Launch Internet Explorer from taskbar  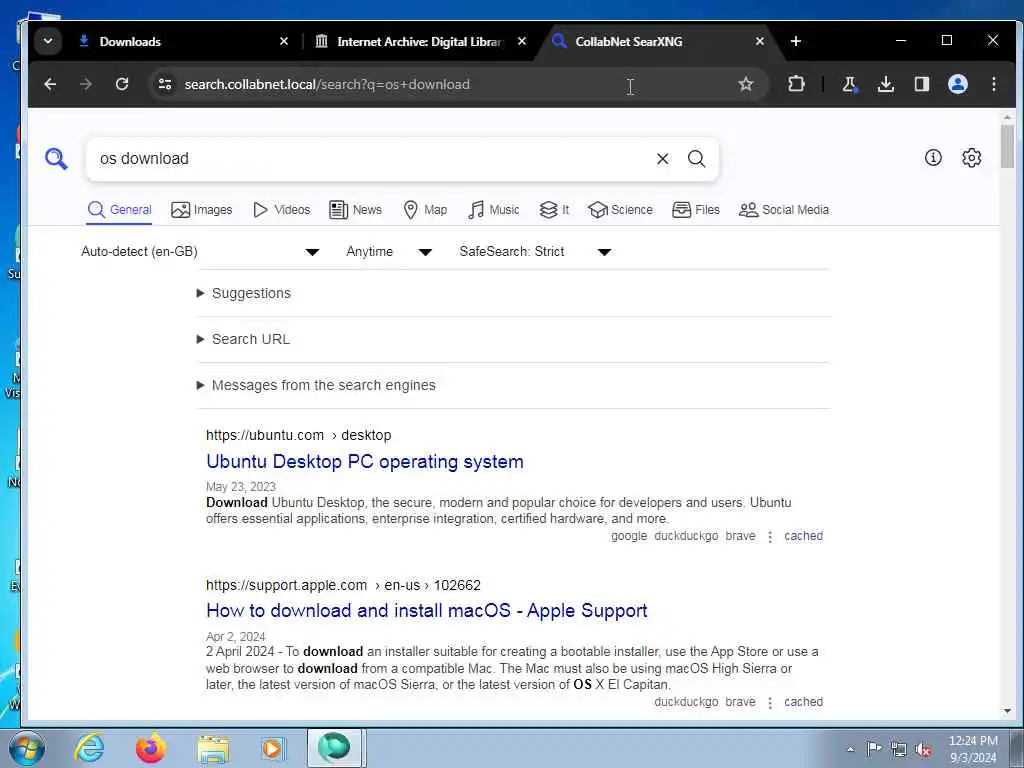point(89,748)
